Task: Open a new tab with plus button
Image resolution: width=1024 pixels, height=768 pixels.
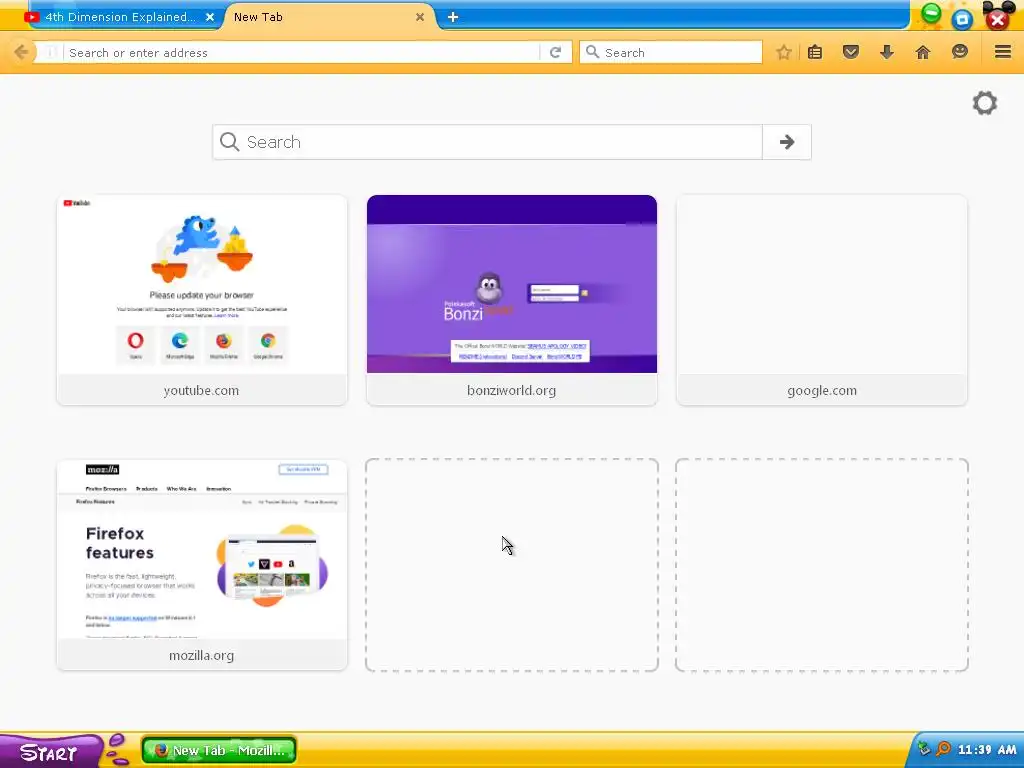Action: [x=453, y=17]
